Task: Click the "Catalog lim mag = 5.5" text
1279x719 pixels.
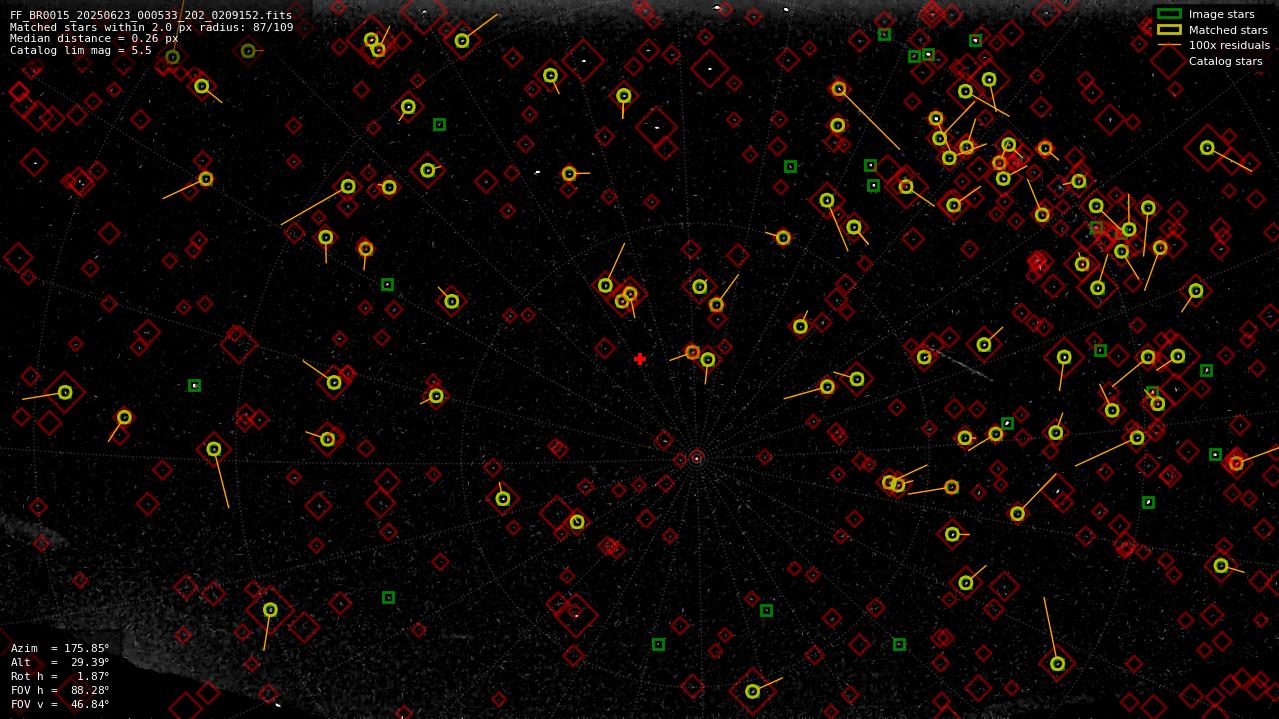Action: (x=81, y=50)
